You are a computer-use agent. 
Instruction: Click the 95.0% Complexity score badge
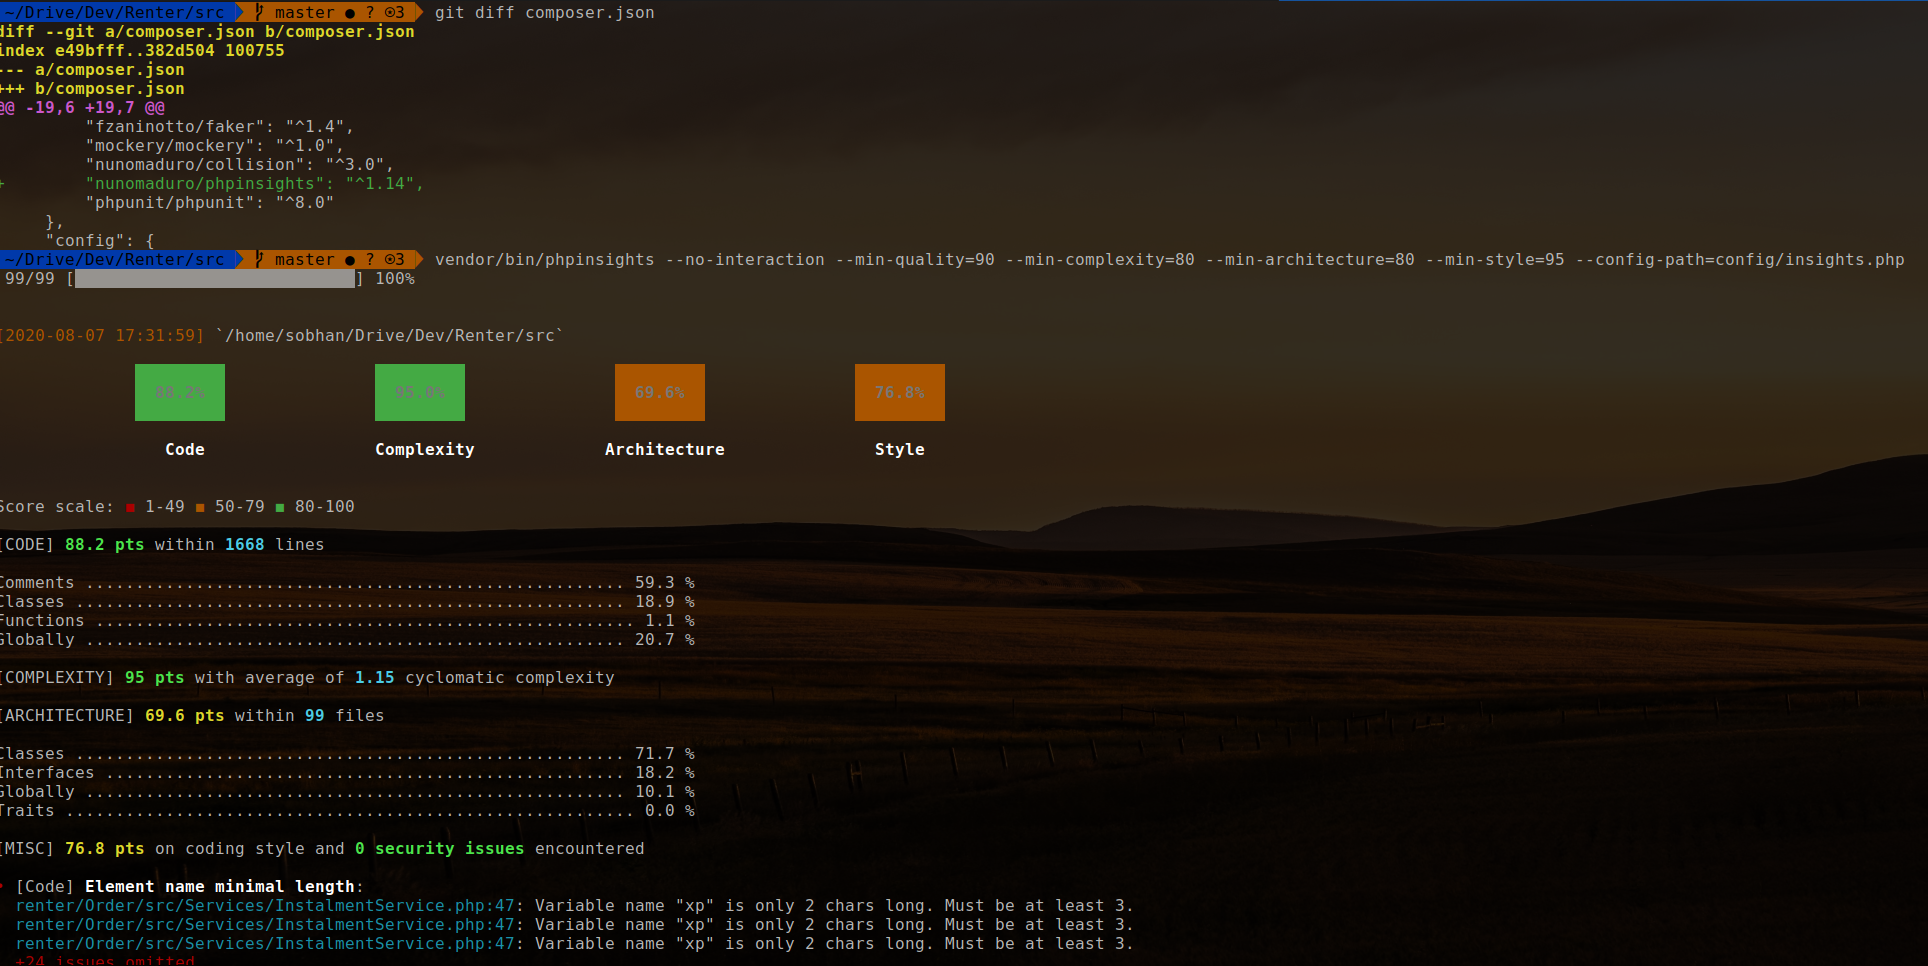click(x=419, y=392)
